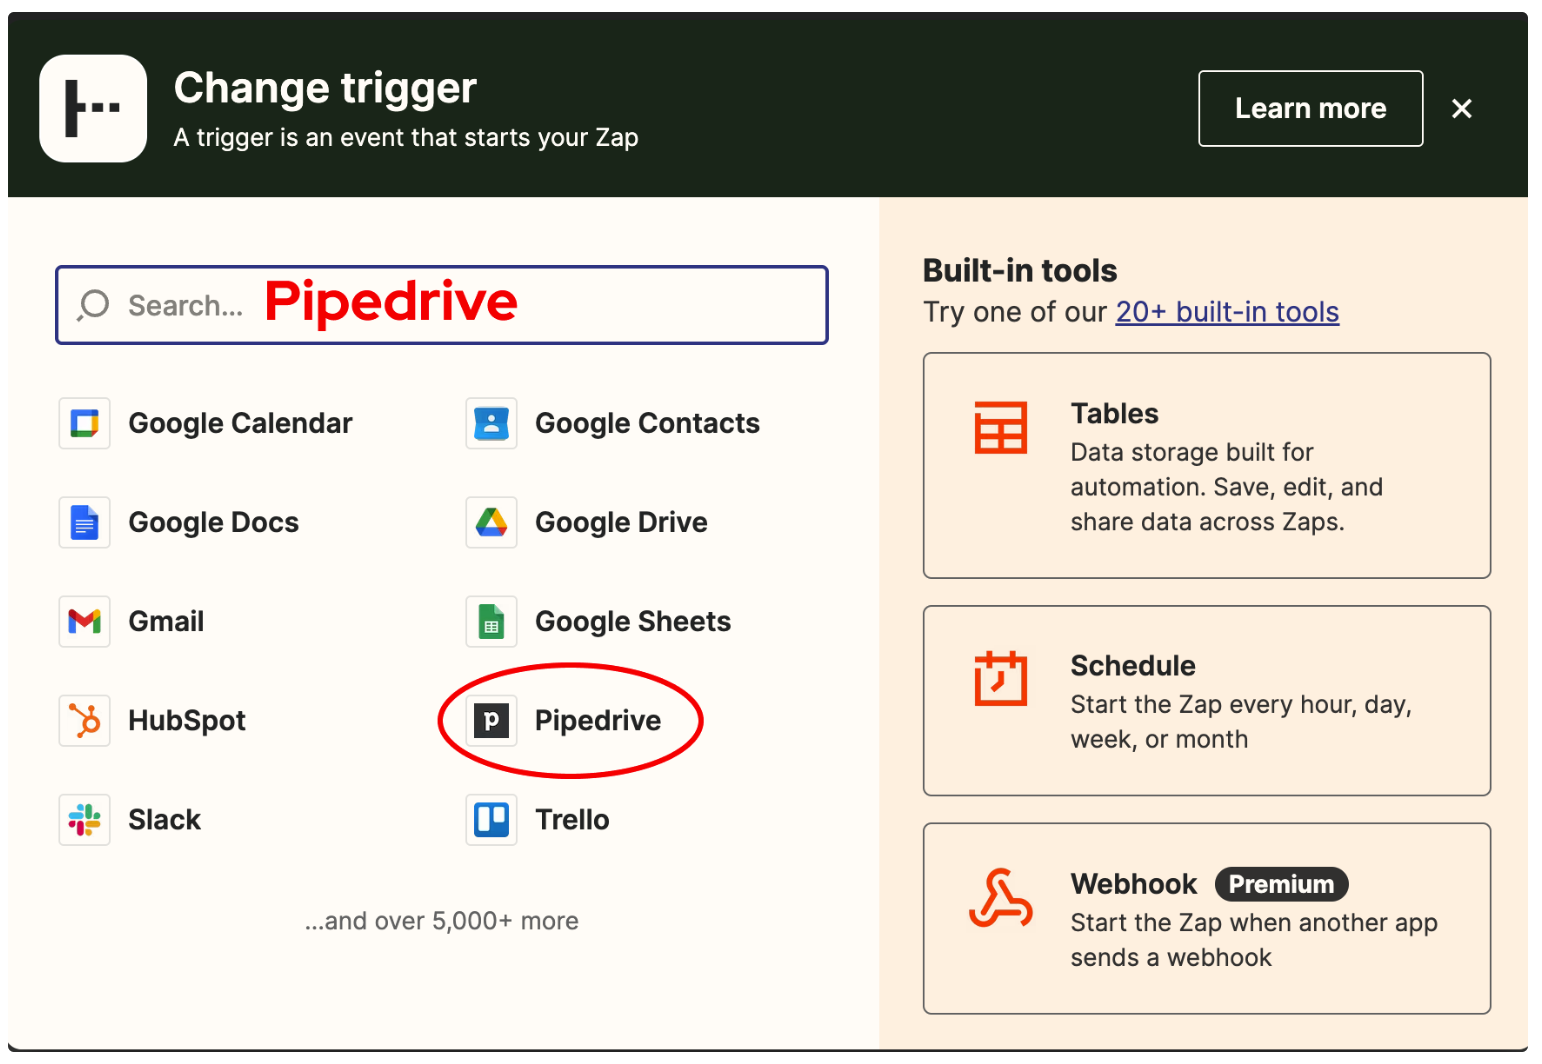The height and width of the screenshot is (1064, 1542).
Task: Choose the Pipedrive app icon
Action: pos(491,720)
